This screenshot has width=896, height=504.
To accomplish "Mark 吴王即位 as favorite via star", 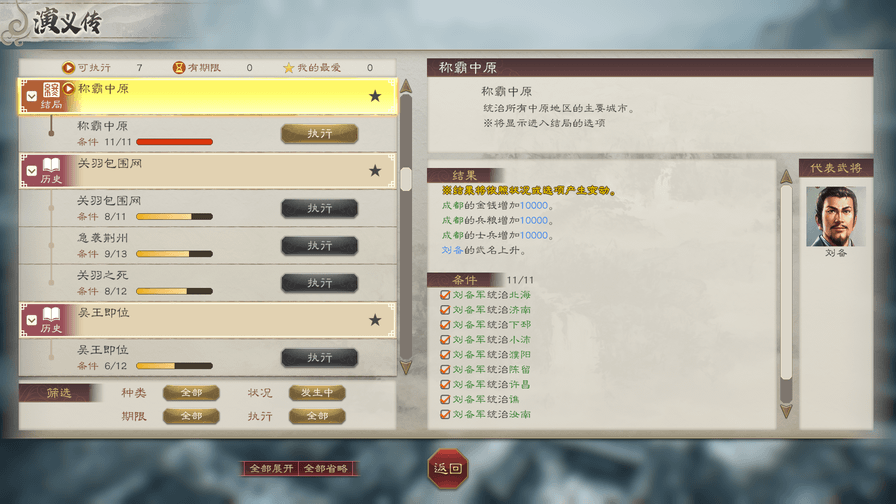I will tap(375, 320).
